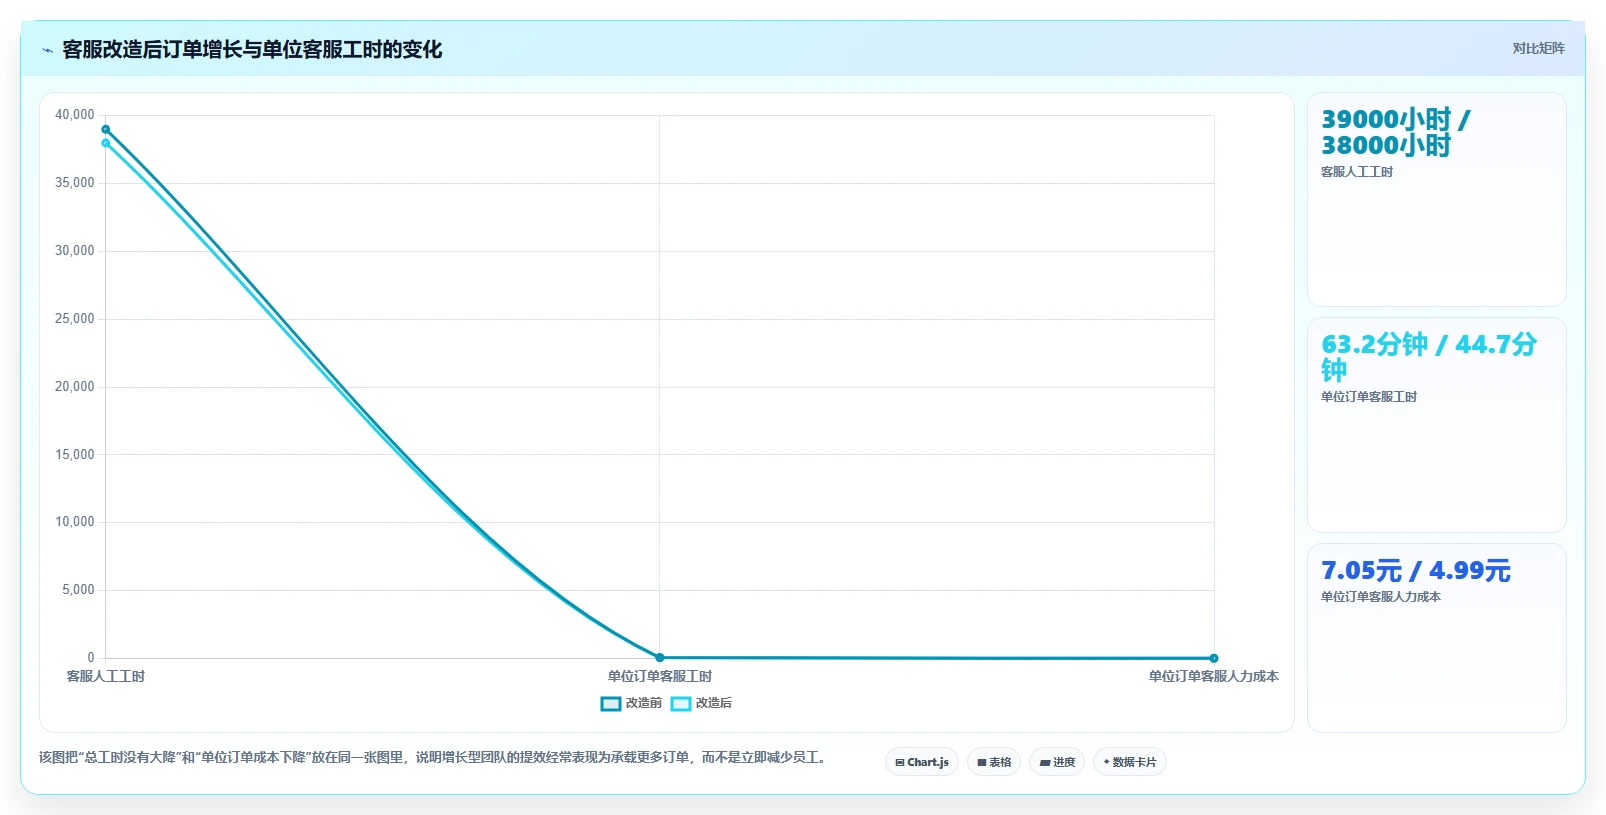This screenshot has height=815, width=1606.
Task: Click the x-axis label 单位订单客服人力成本
Action: [x=1214, y=677]
